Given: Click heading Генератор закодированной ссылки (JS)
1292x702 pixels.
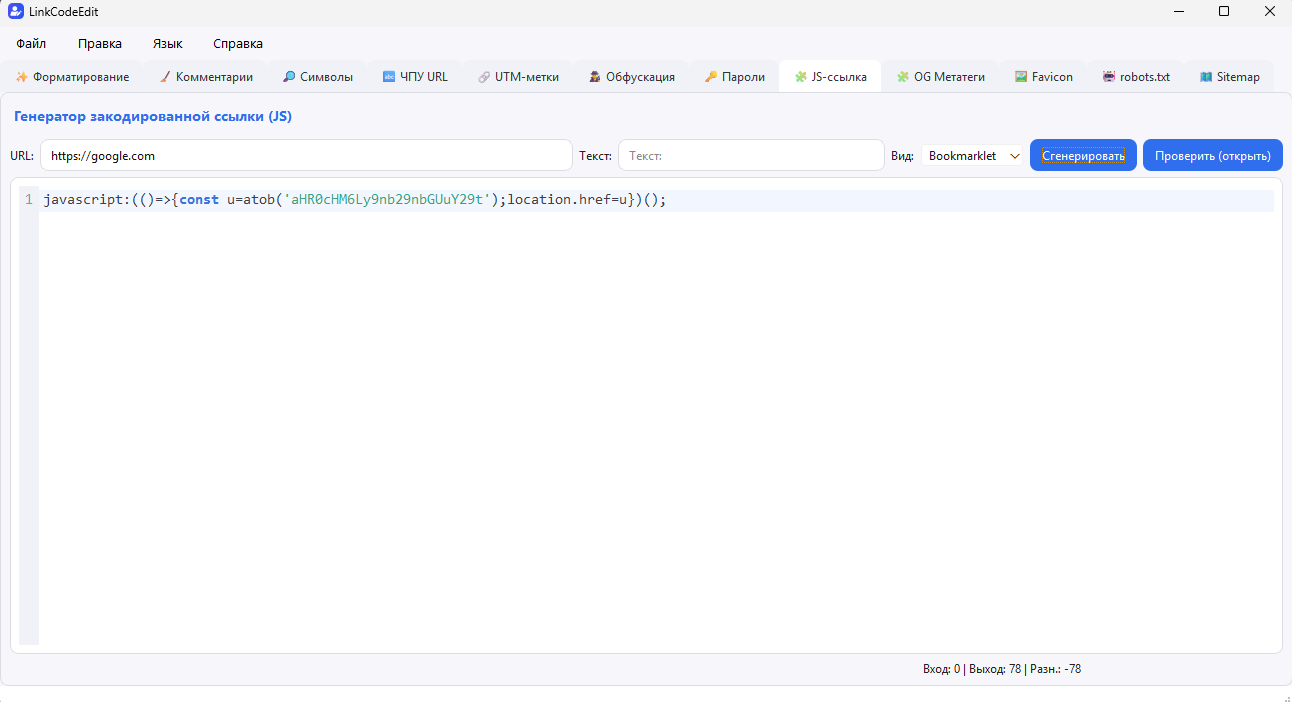Looking at the screenshot, I should coord(153,117).
